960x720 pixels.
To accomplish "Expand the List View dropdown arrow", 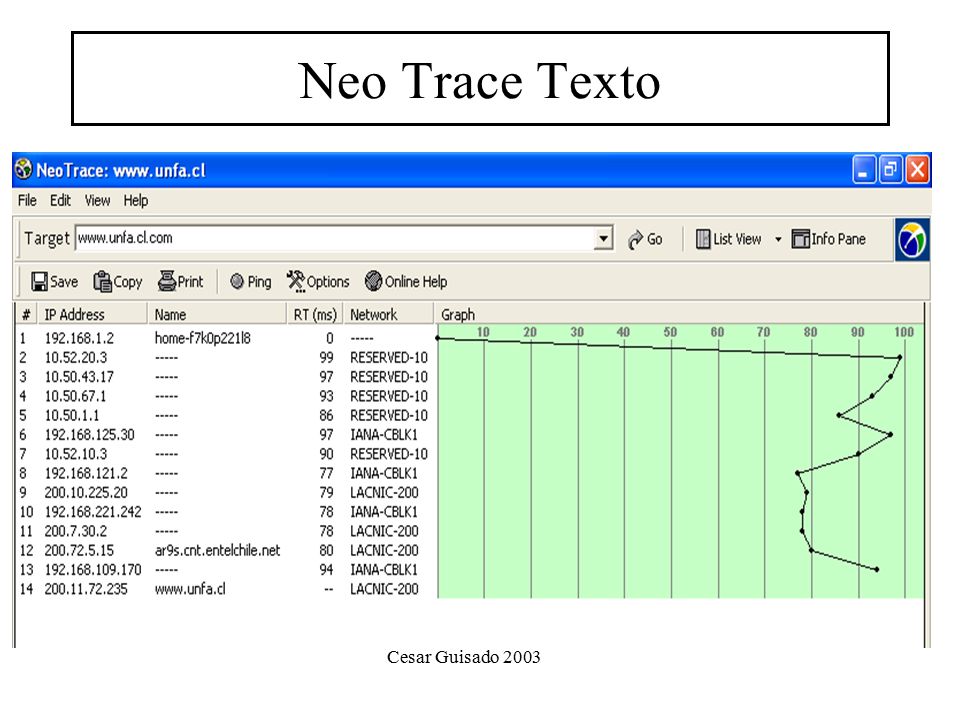I will [778, 239].
